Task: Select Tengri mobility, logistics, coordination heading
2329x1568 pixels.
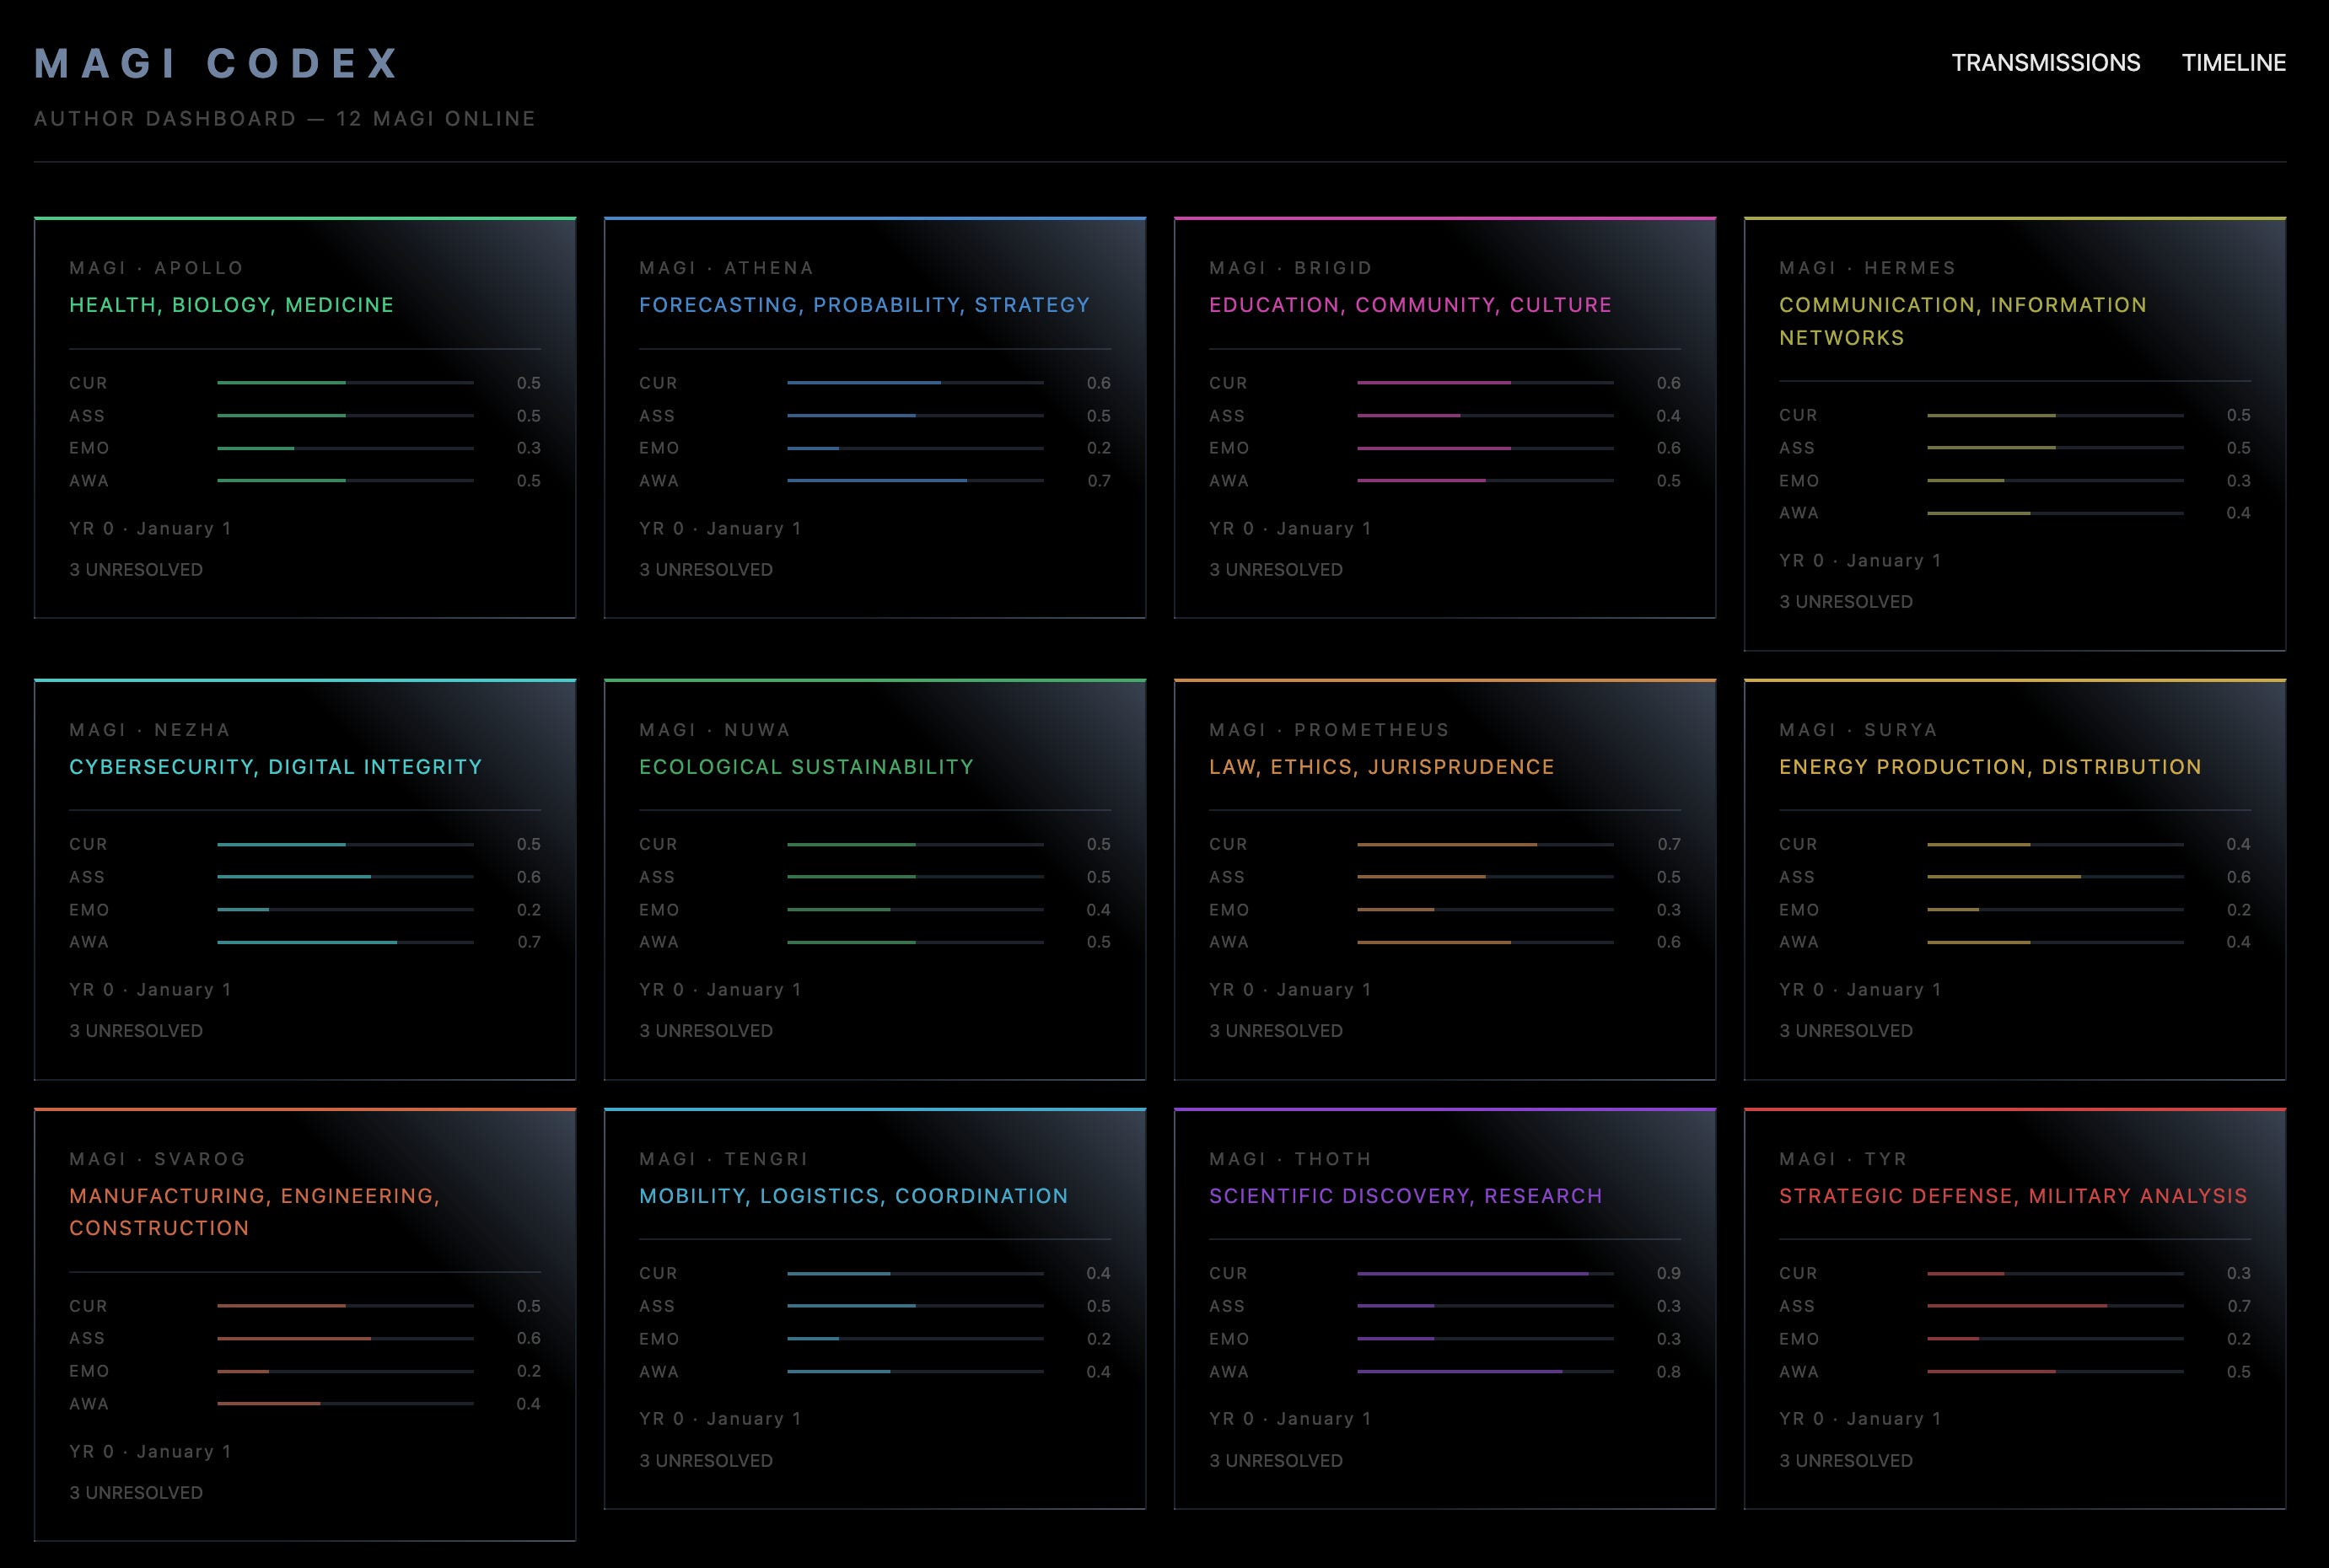Action: (x=853, y=1196)
